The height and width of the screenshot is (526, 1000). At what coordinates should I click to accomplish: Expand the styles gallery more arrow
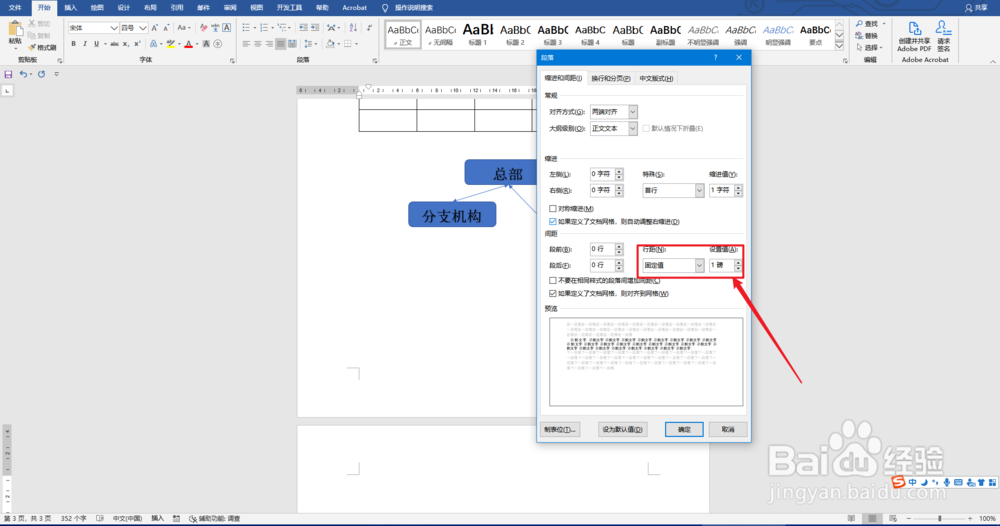pyautogui.click(x=839, y=46)
